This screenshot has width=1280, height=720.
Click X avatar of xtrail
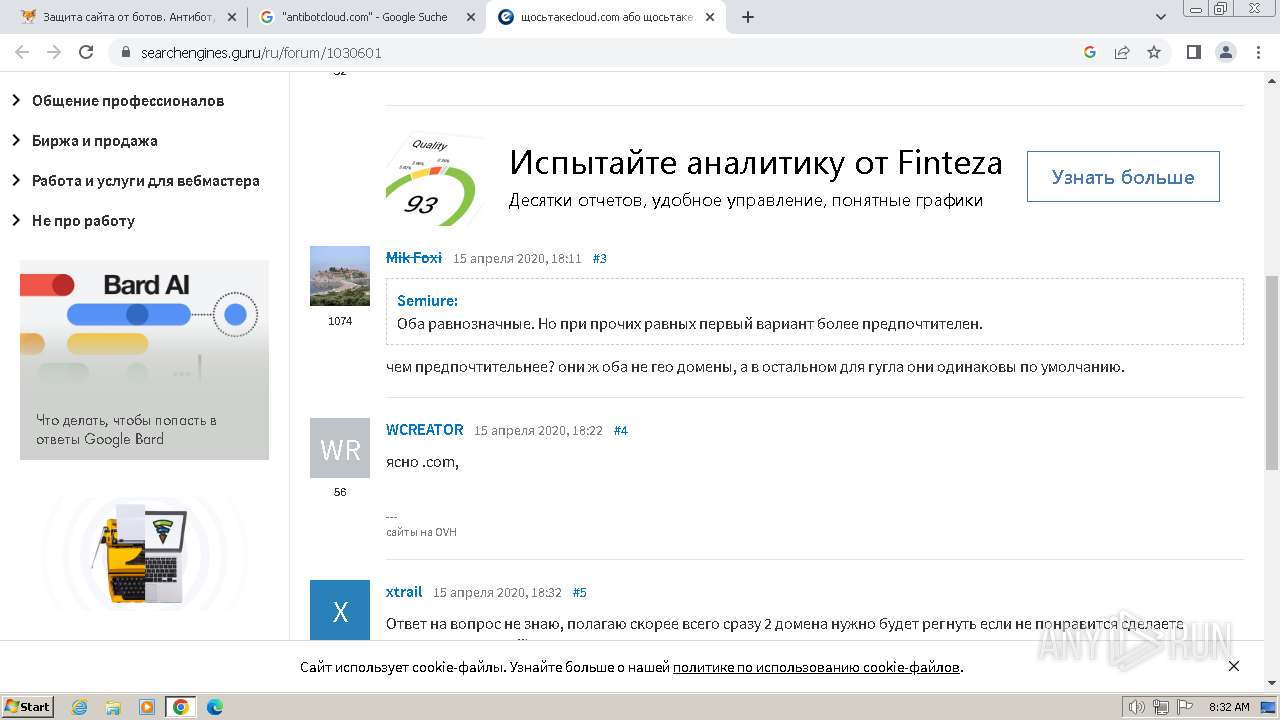tap(340, 610)
